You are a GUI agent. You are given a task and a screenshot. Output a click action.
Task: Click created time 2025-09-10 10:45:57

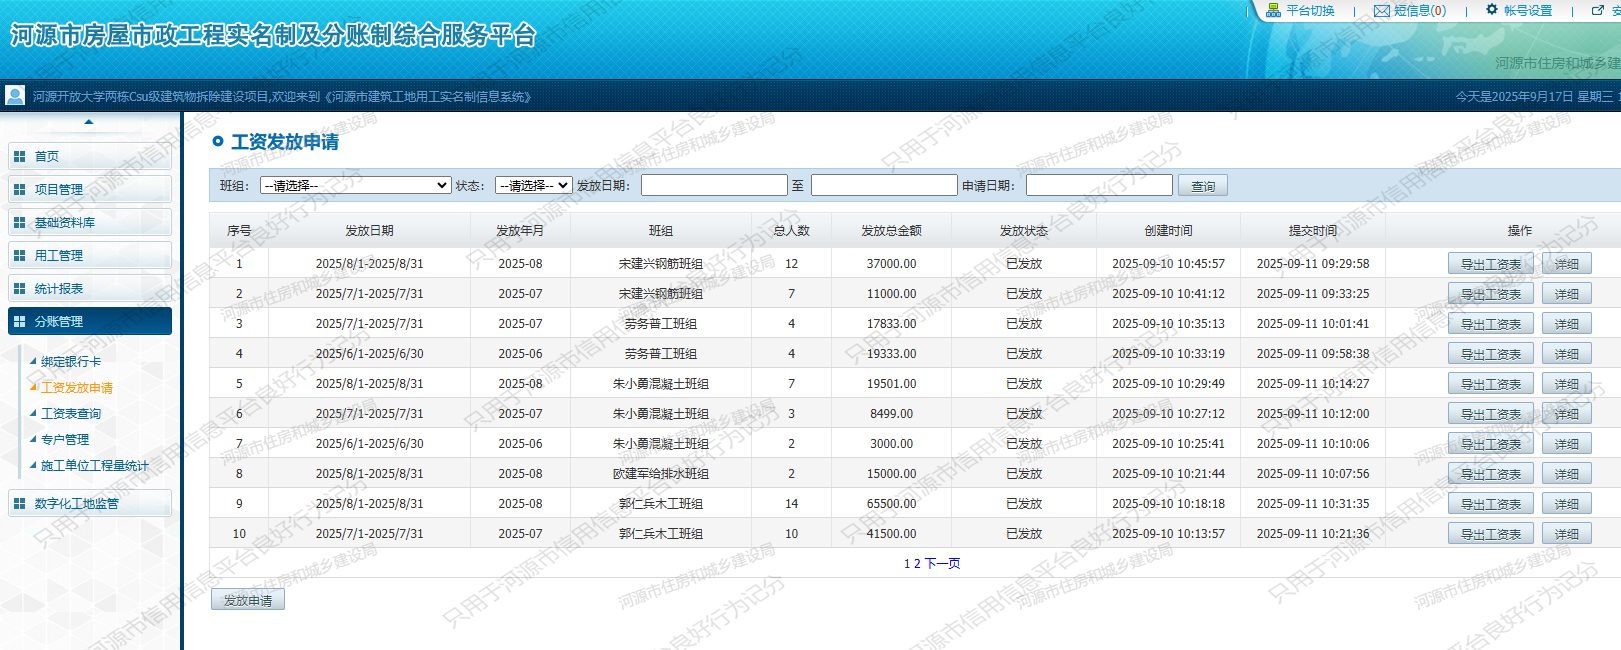pos(1168,264)
